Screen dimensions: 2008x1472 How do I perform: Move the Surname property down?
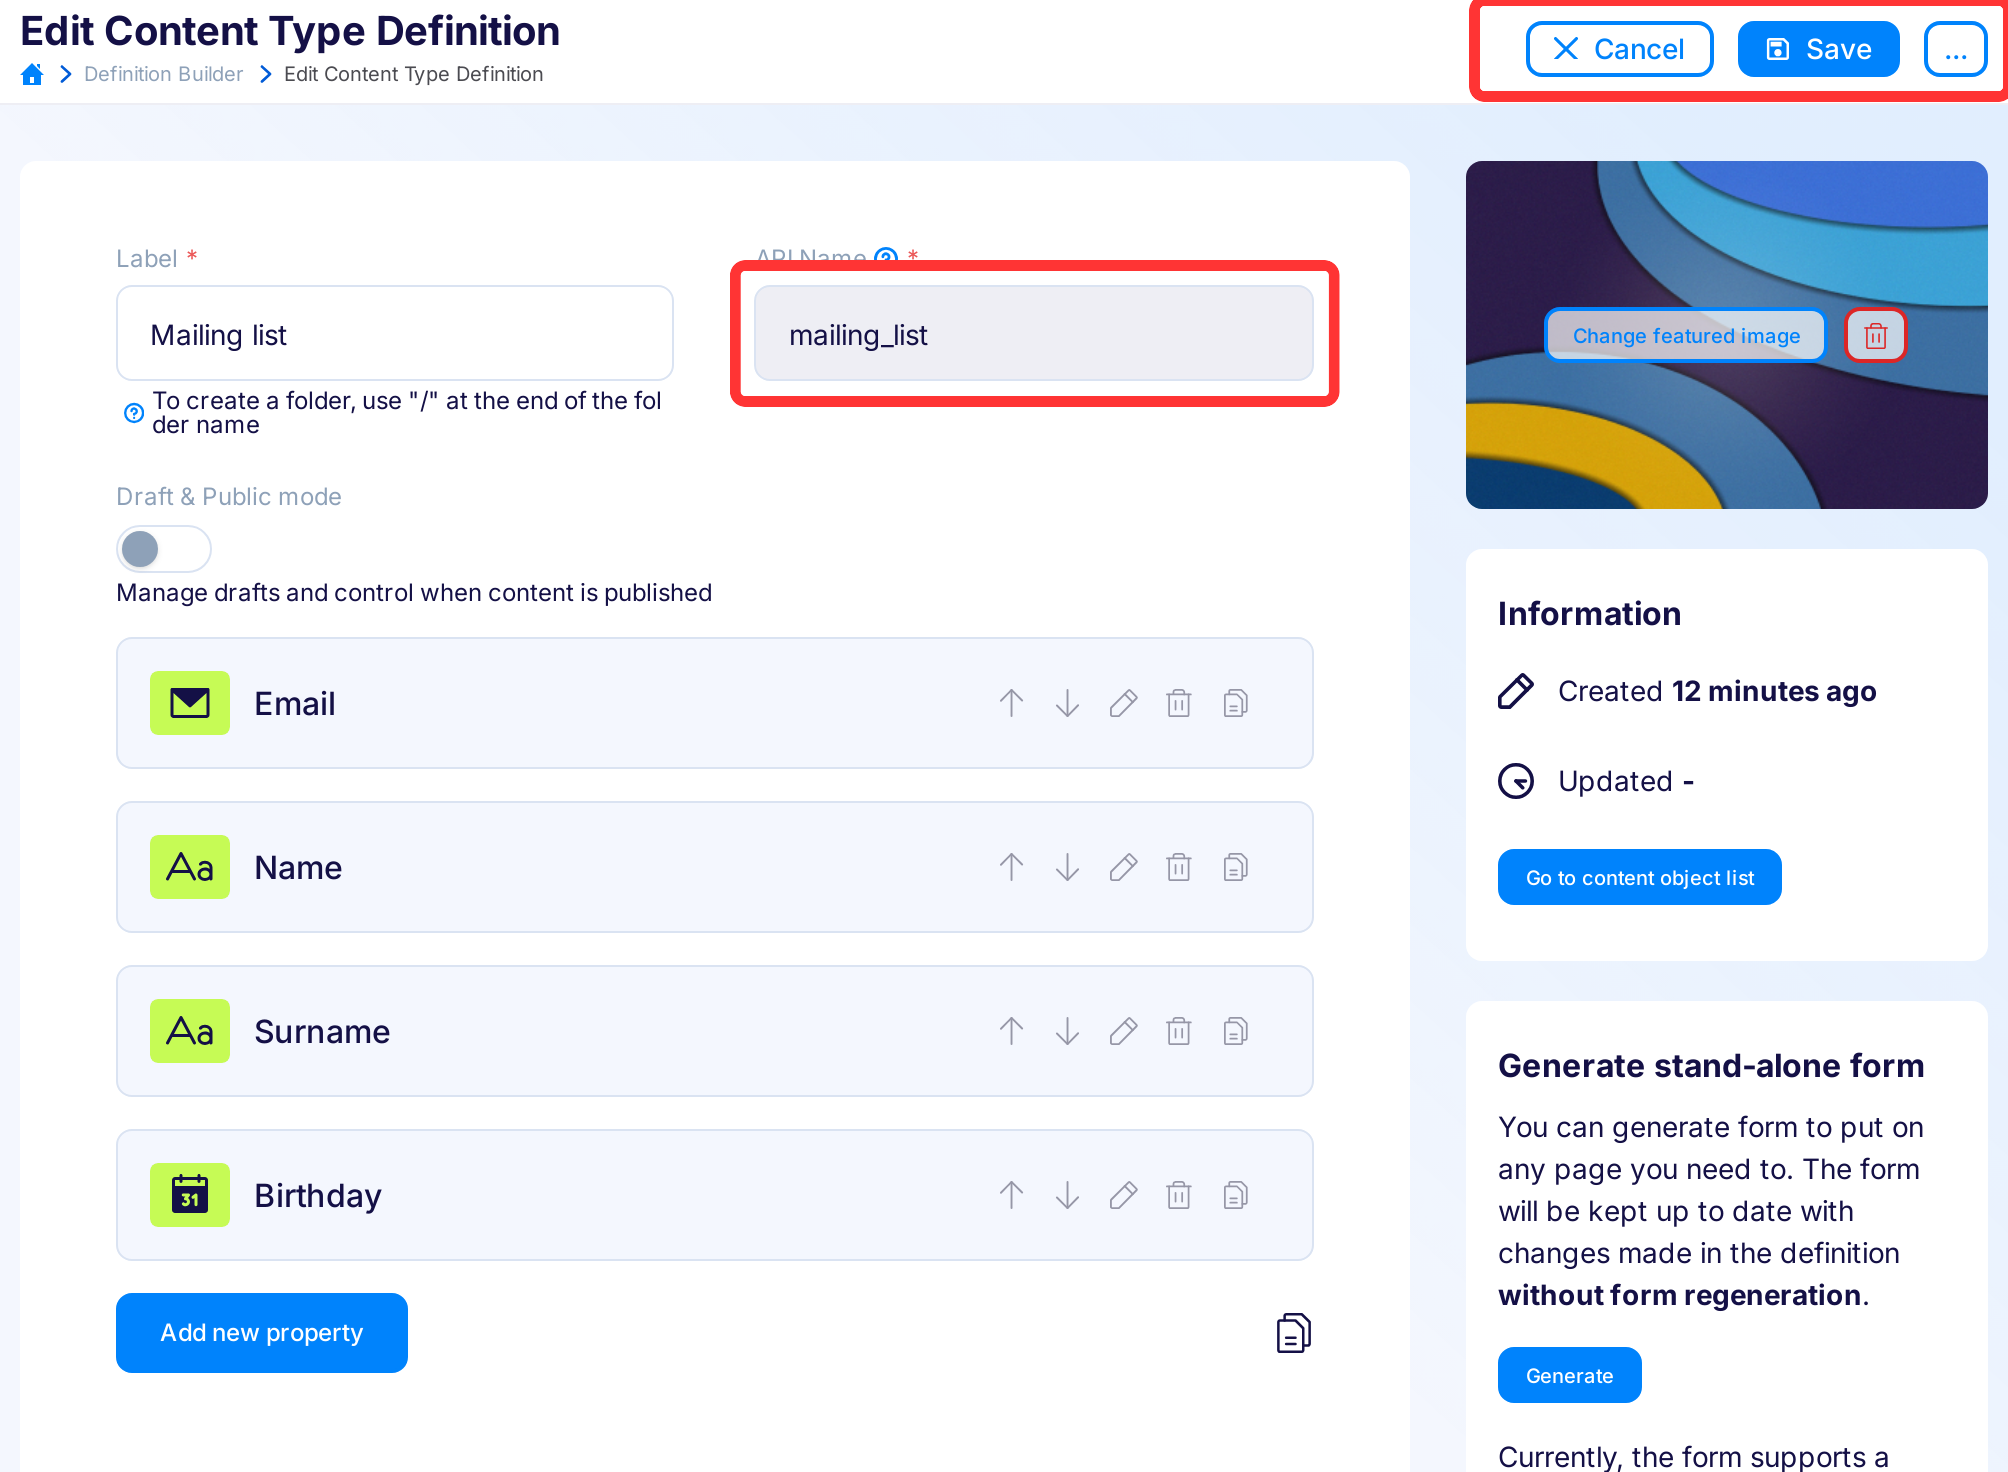(1067, 1031)
